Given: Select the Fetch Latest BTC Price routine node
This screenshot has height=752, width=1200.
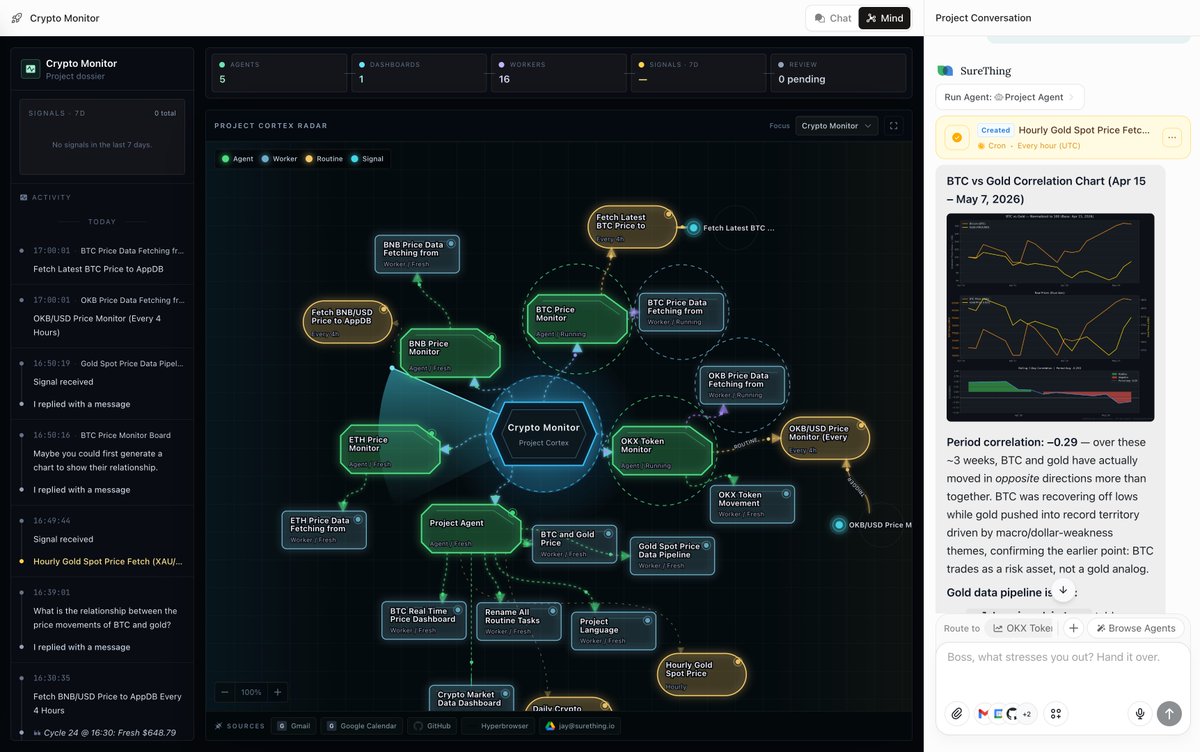Looking at the screenshot, I should [x=633, y=226].
